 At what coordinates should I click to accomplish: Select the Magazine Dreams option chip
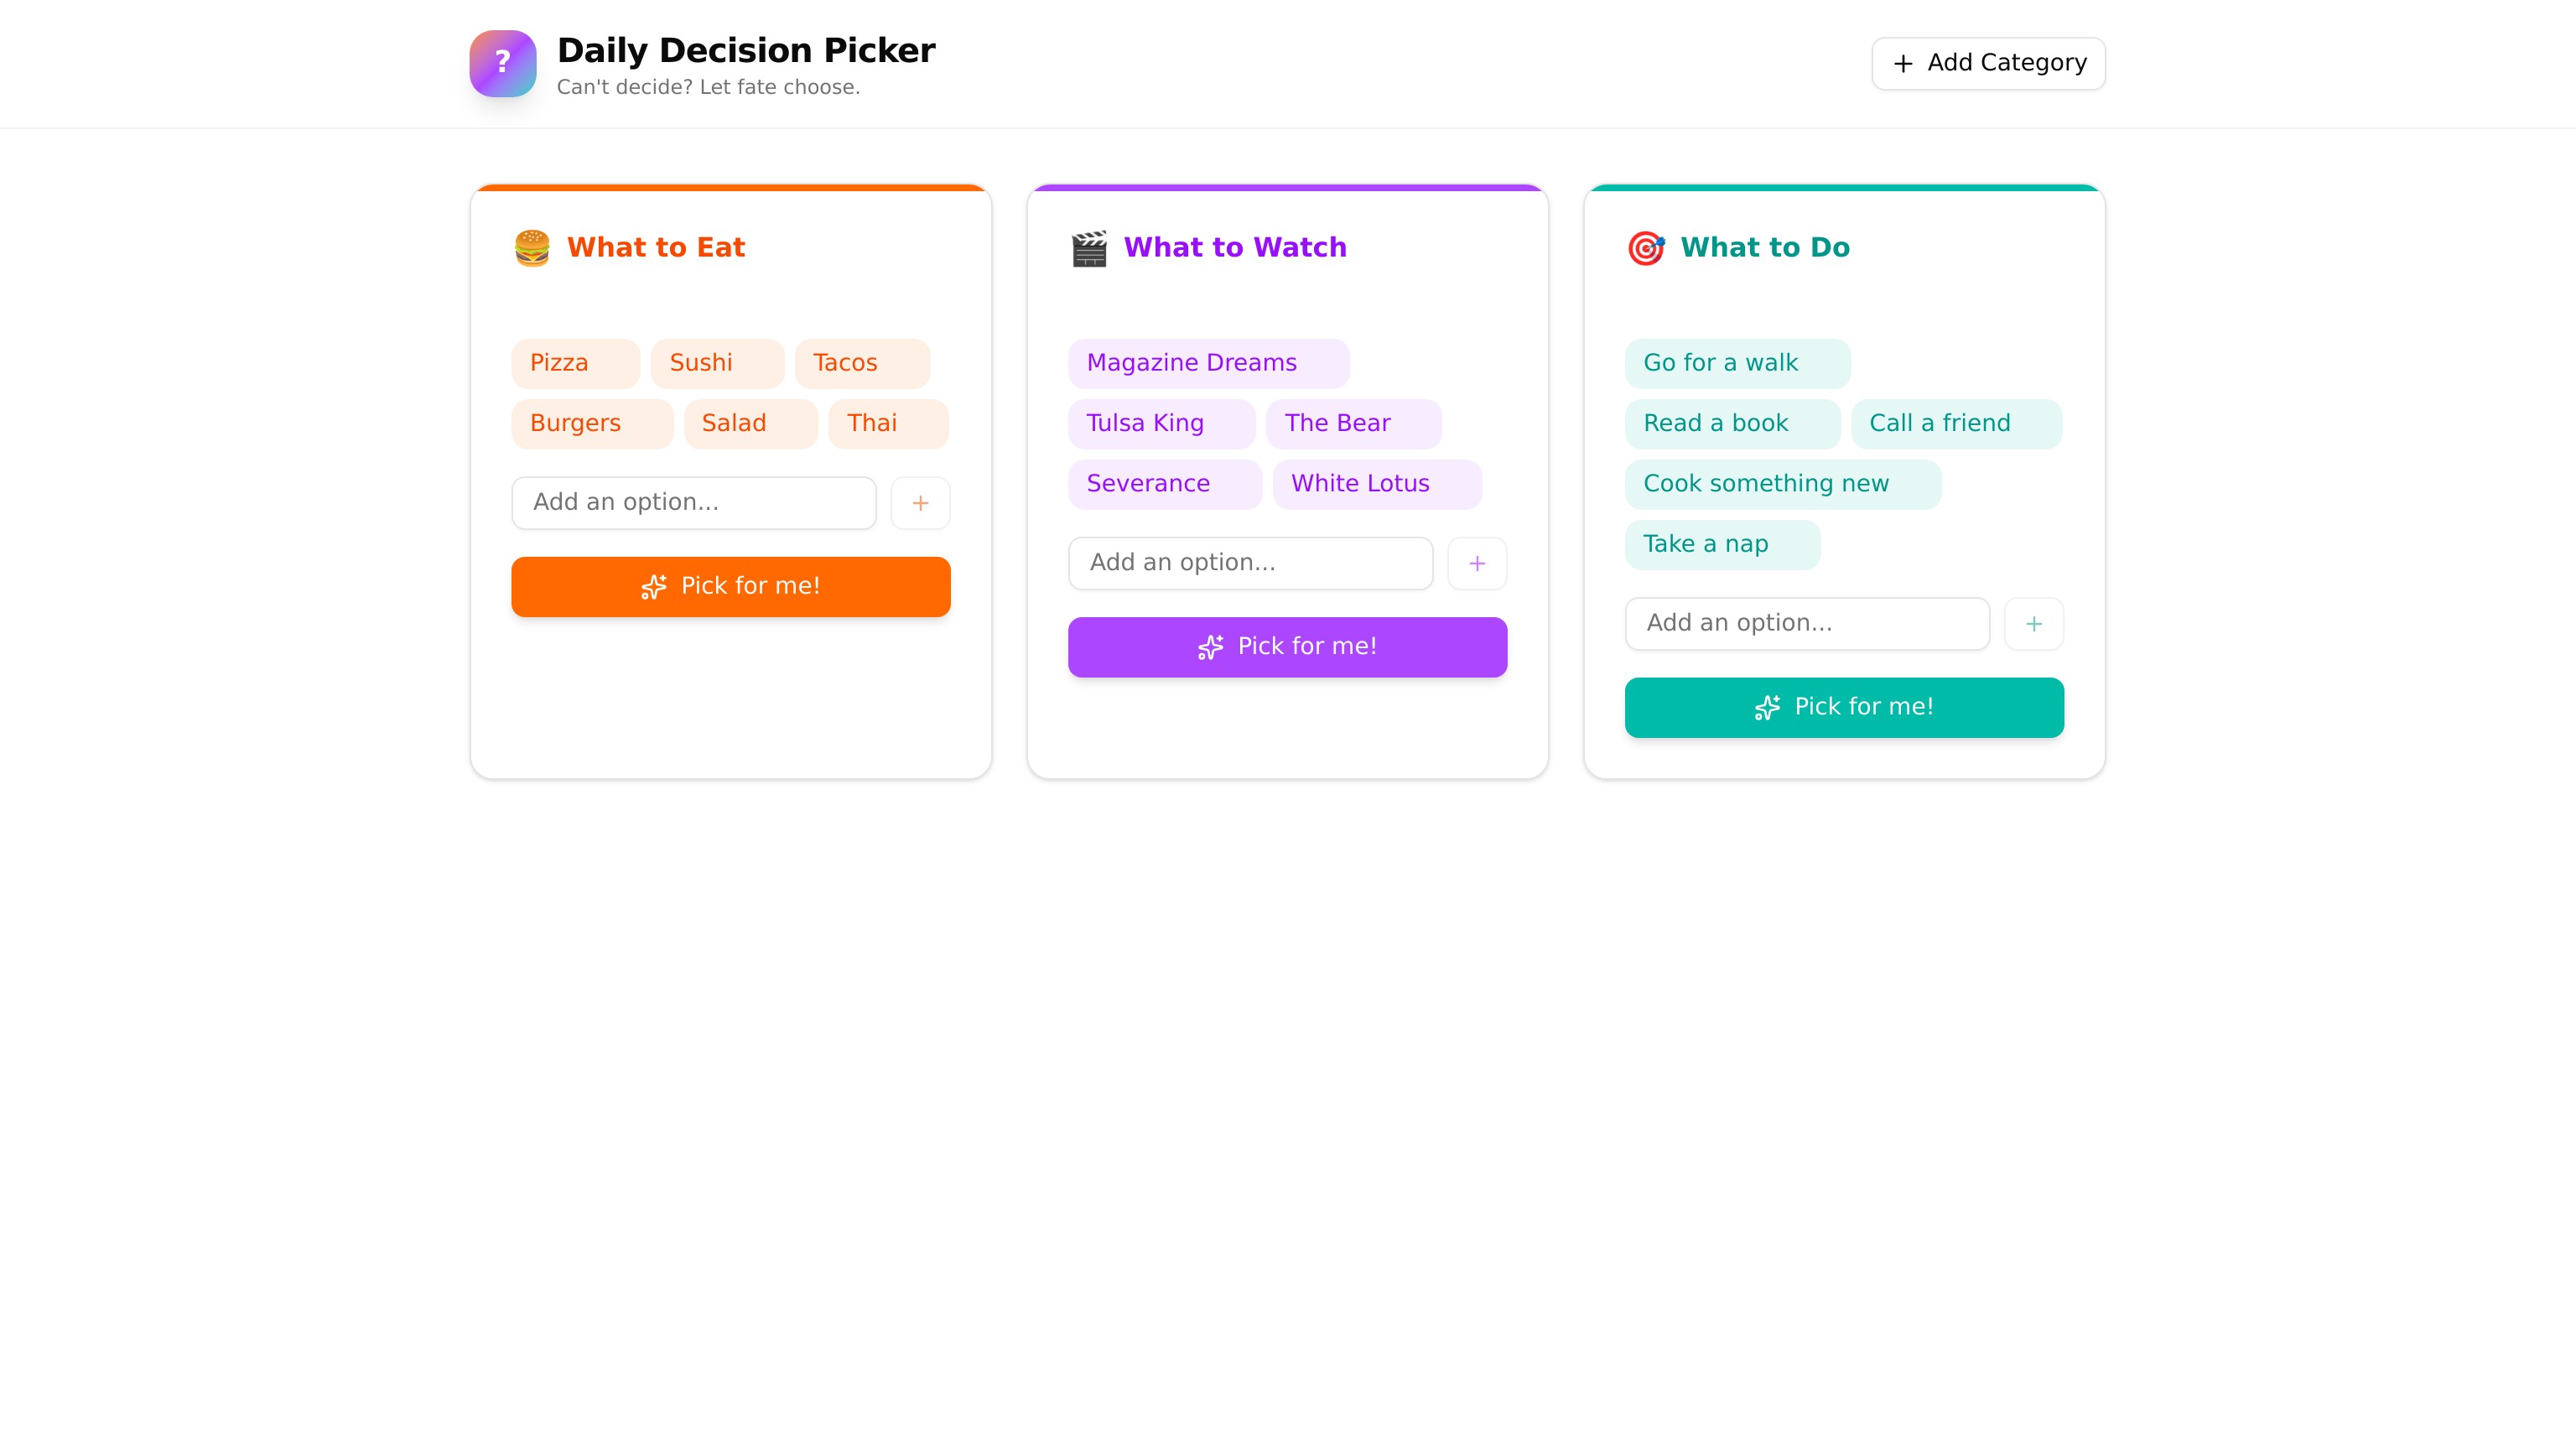[x=1207, y=363]
